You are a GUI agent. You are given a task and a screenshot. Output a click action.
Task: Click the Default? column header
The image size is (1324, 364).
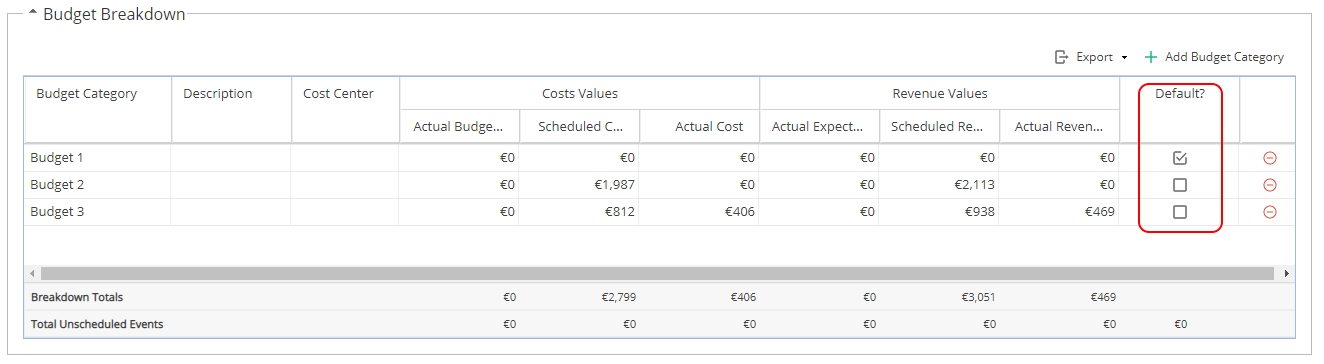click(x=1180, y=109)
